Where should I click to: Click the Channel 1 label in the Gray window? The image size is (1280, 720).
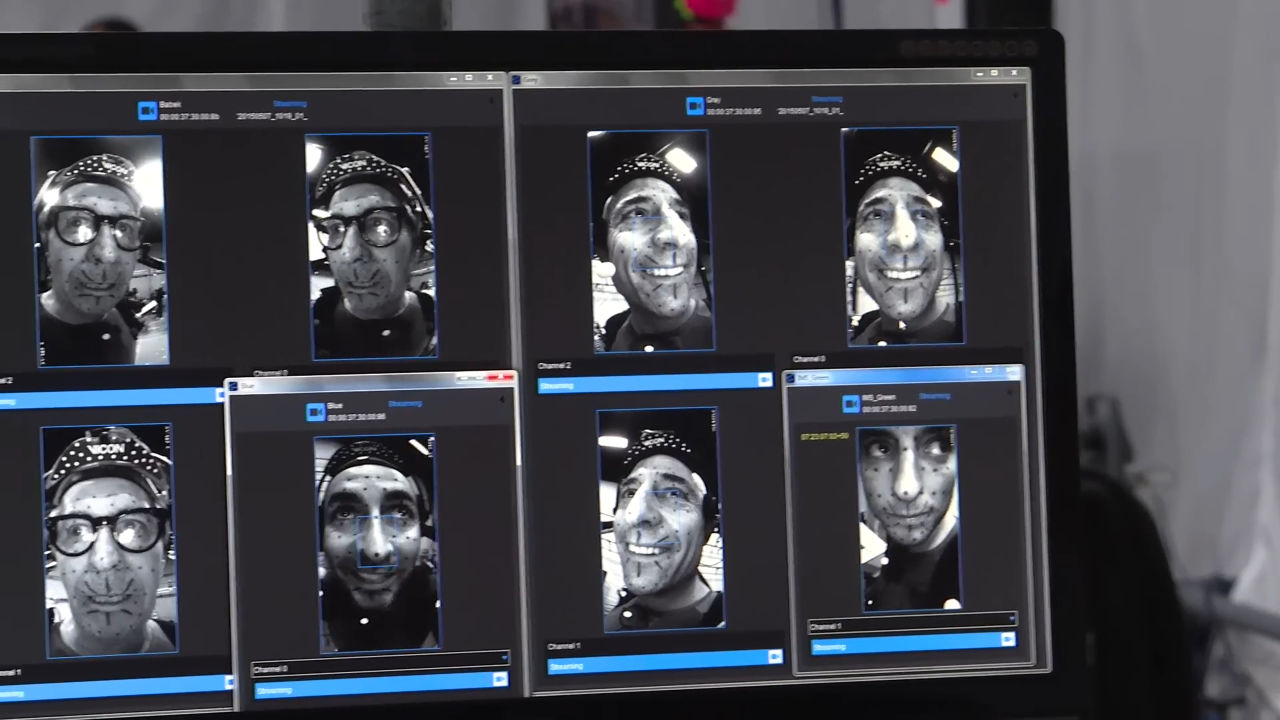pos(564,646)
